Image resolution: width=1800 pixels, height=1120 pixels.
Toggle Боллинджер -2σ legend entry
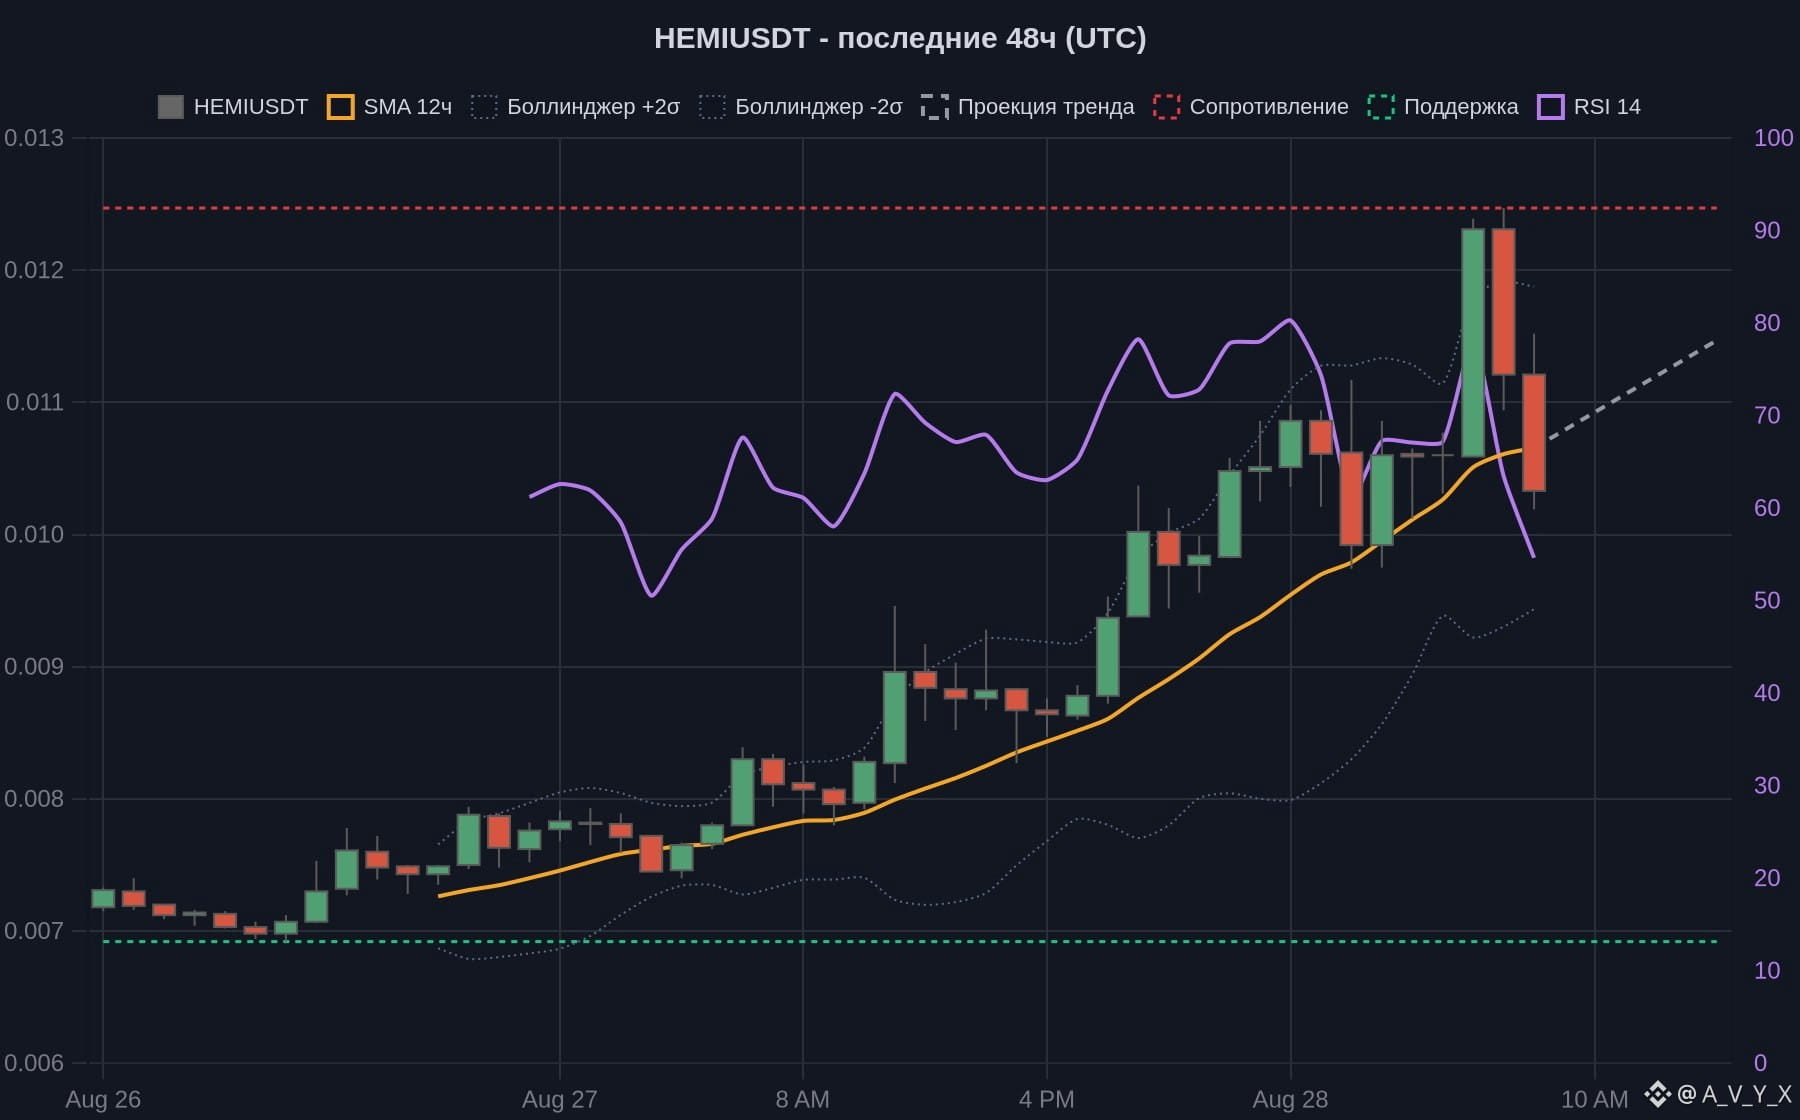(801, 107)
